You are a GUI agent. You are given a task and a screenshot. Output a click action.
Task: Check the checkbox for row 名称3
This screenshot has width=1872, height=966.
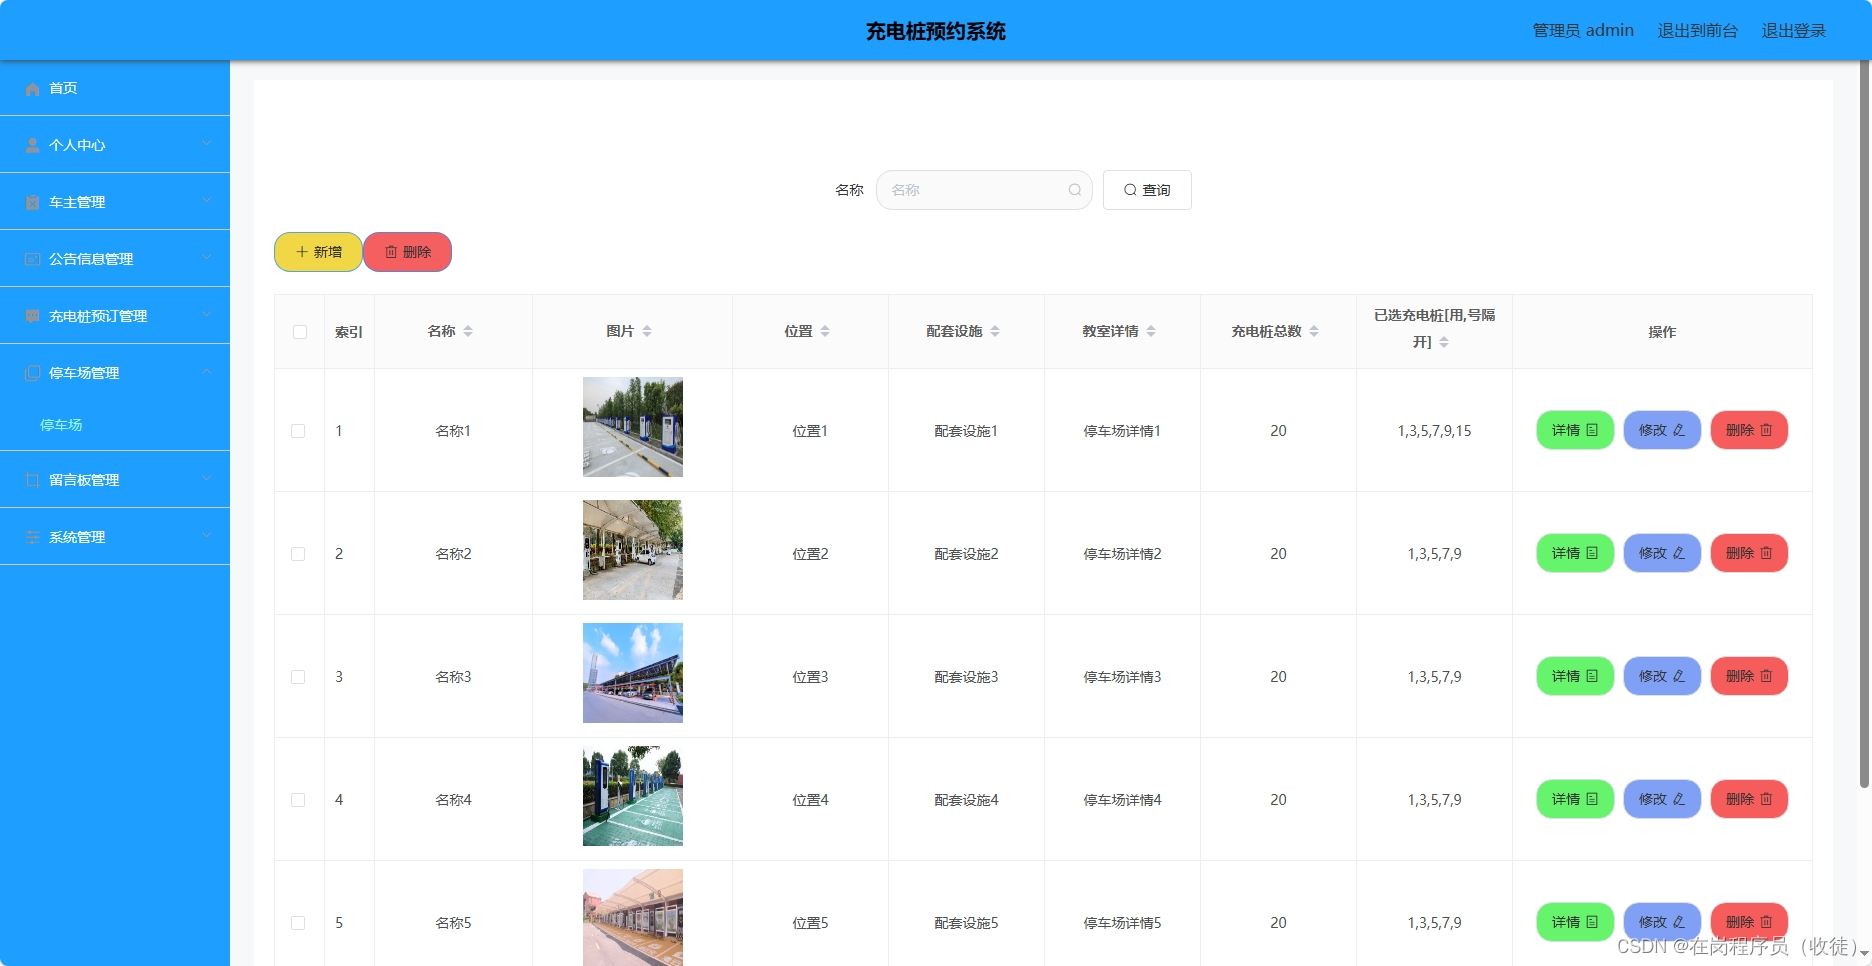pos(298,677)
